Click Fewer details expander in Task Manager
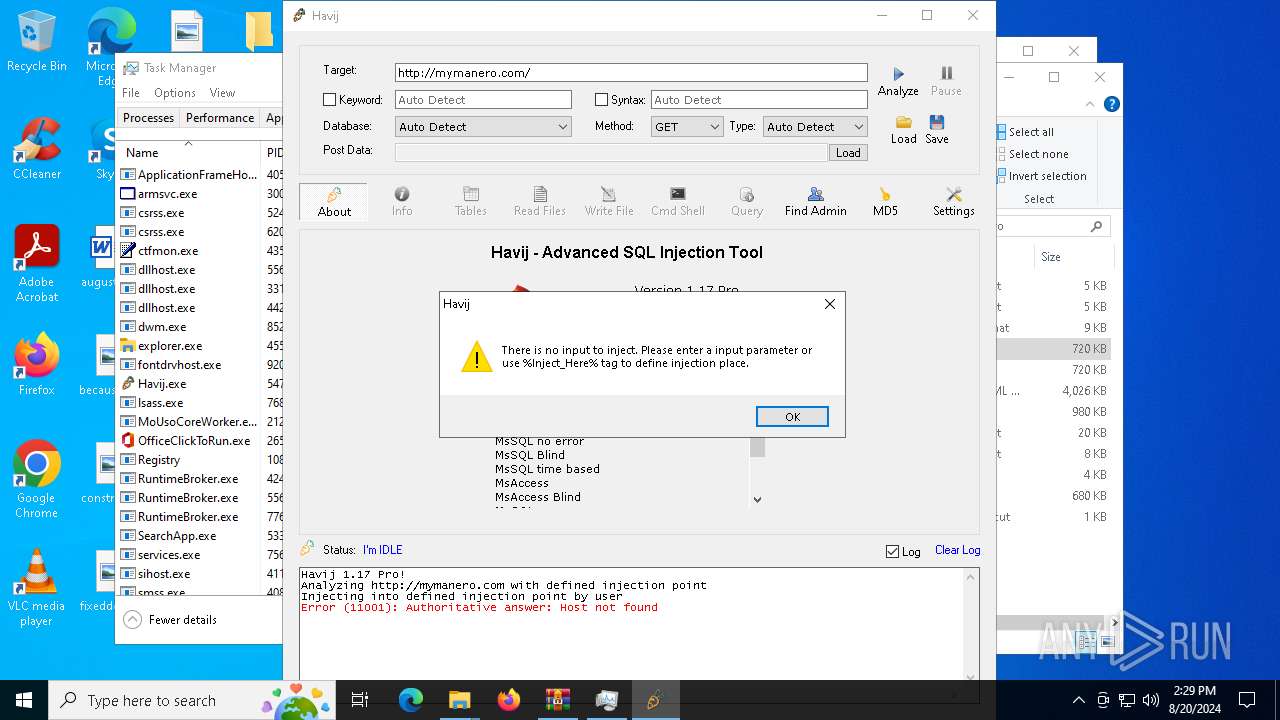Image resolution: width=1280 pixels, height=720 pixels. pyautogui.click(x=170, y=620)
